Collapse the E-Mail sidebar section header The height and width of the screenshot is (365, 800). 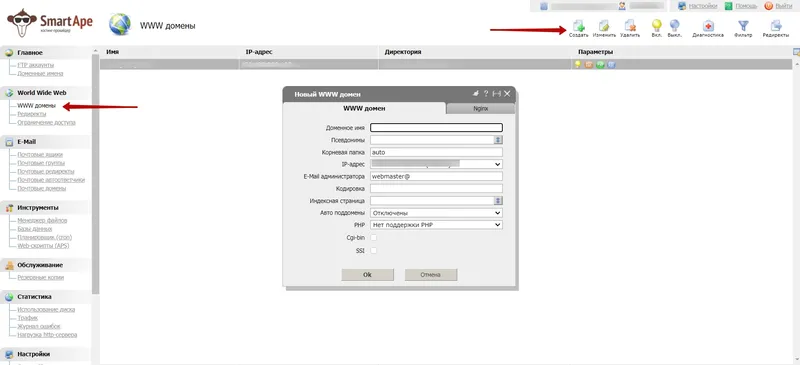(45, 142)
